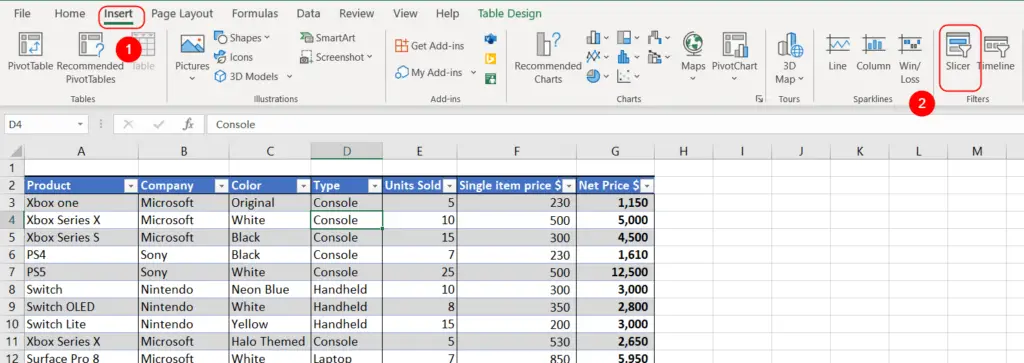
Task: Open the Visio Data Visualizer add-in
Action: (490, 39)
